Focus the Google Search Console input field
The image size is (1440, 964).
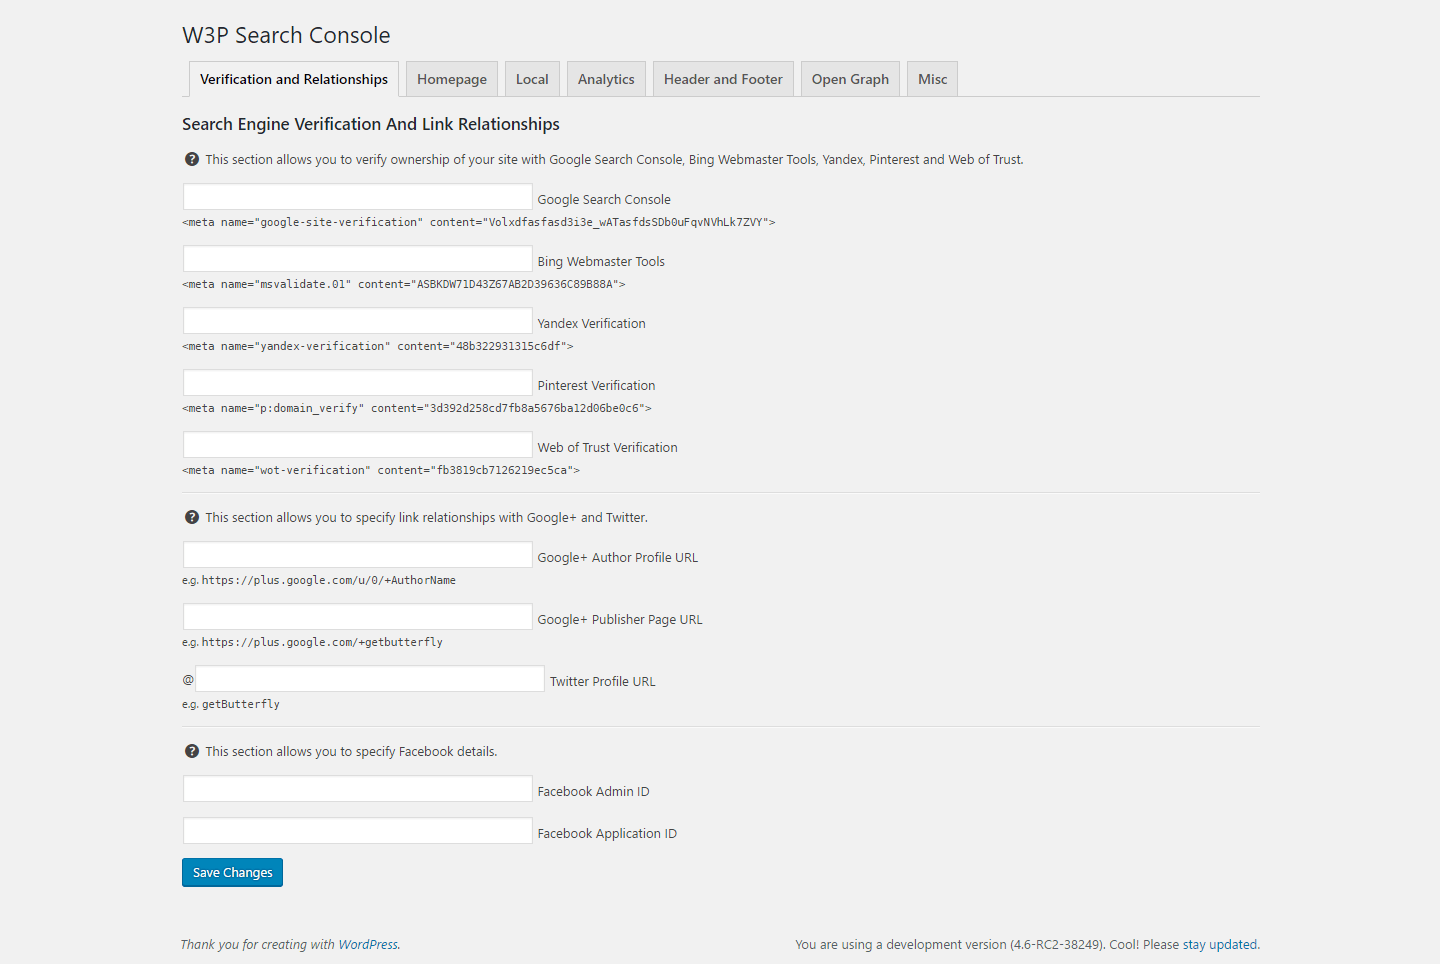coord(357,197)
